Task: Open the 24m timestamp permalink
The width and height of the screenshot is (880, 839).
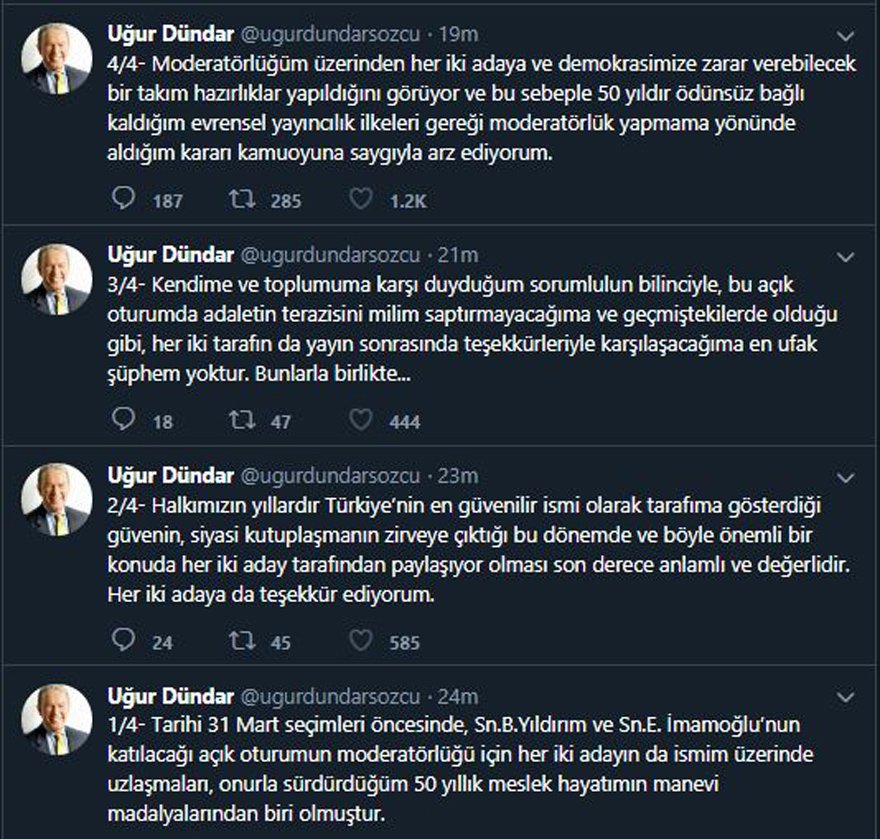Action: coord(458,696)
